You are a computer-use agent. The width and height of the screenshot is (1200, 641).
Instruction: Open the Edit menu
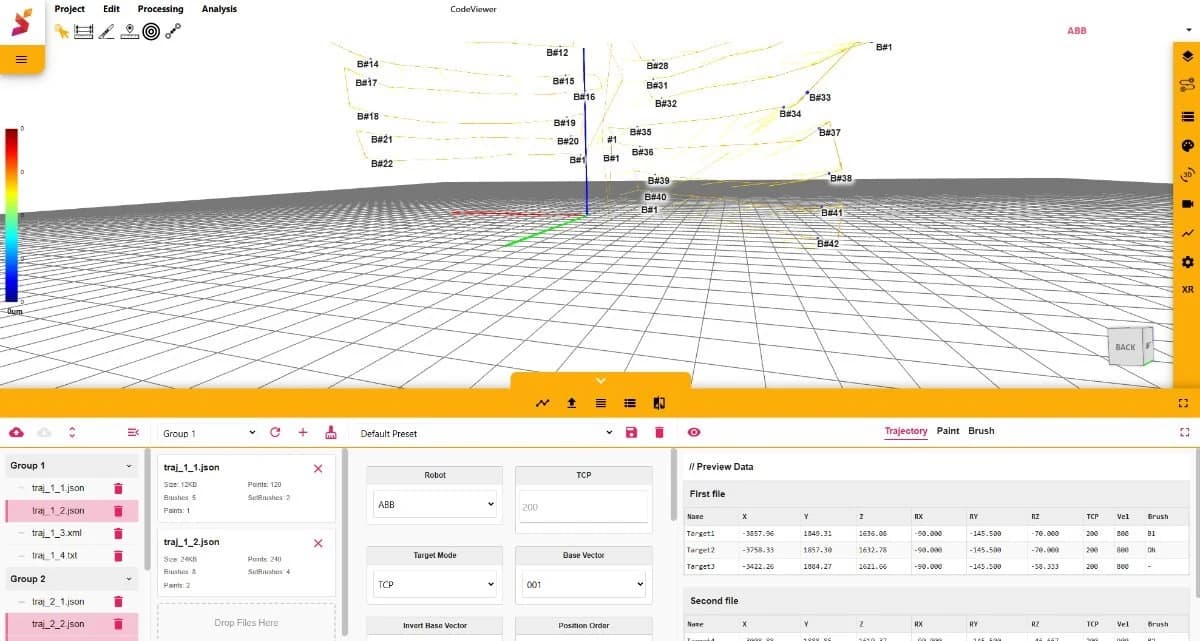click(x=111, y=9)
